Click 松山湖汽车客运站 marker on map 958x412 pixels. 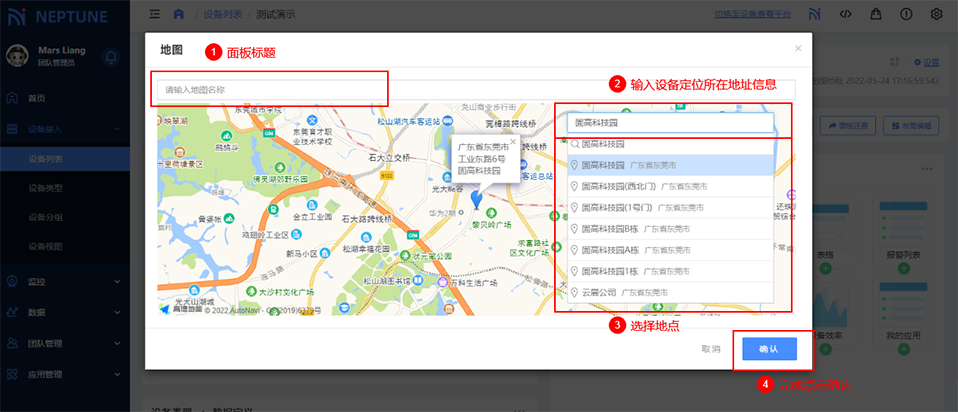(448, 122)
